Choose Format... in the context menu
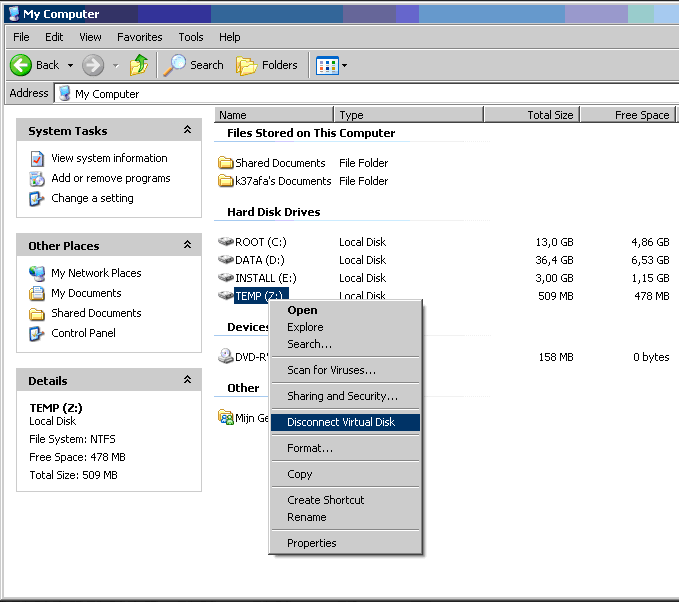 click(x=345, y=448)
